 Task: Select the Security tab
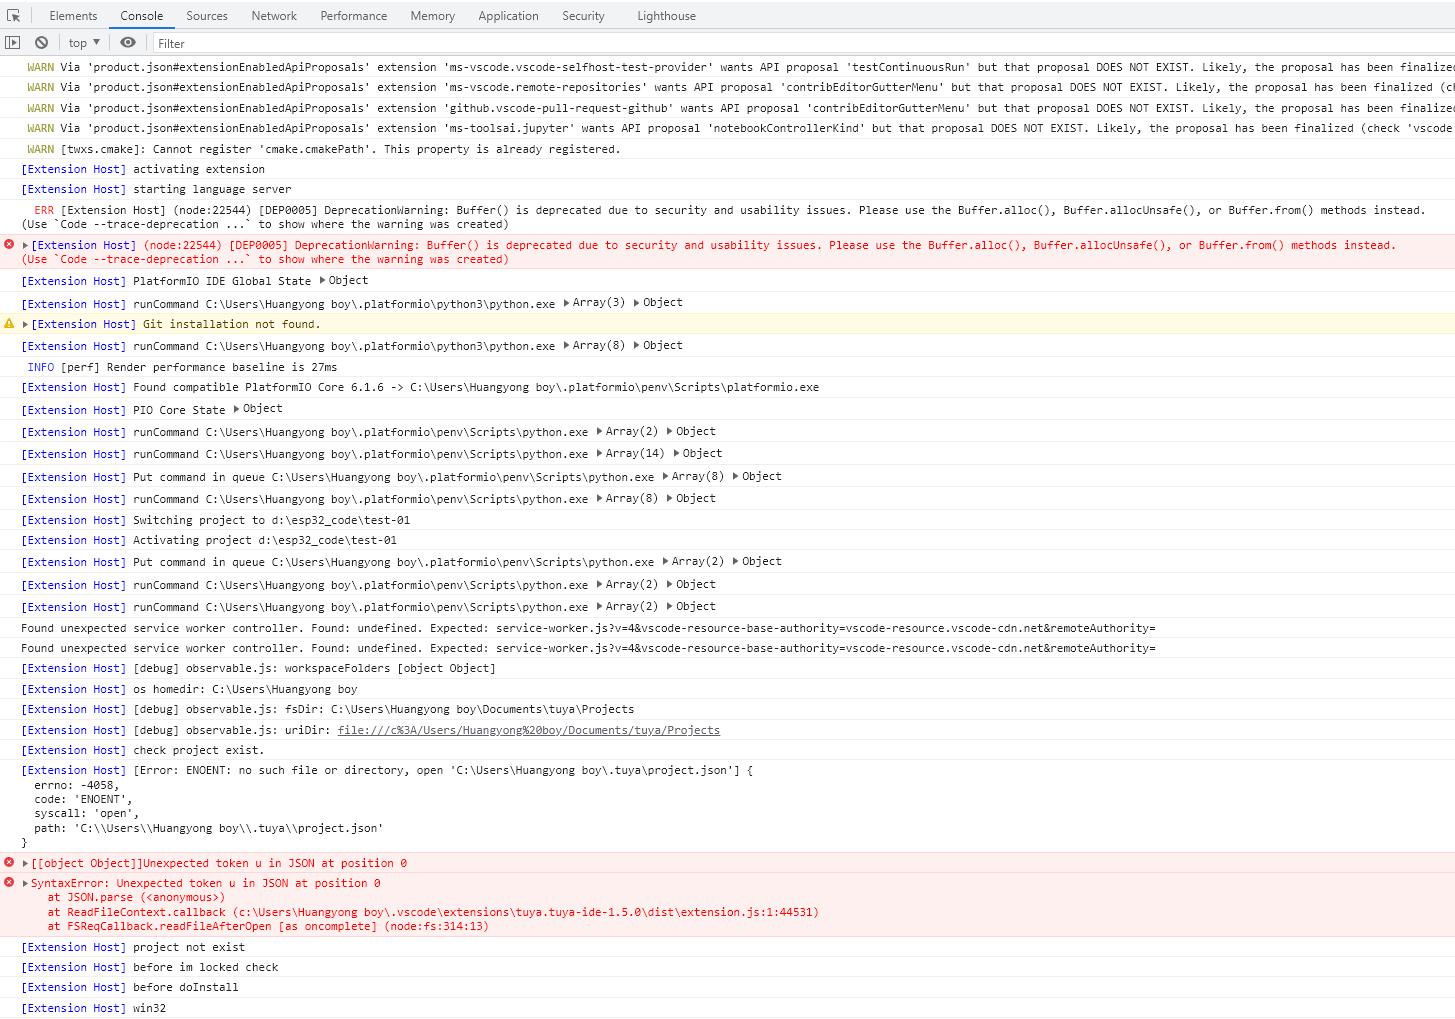[x=583, y=16]
